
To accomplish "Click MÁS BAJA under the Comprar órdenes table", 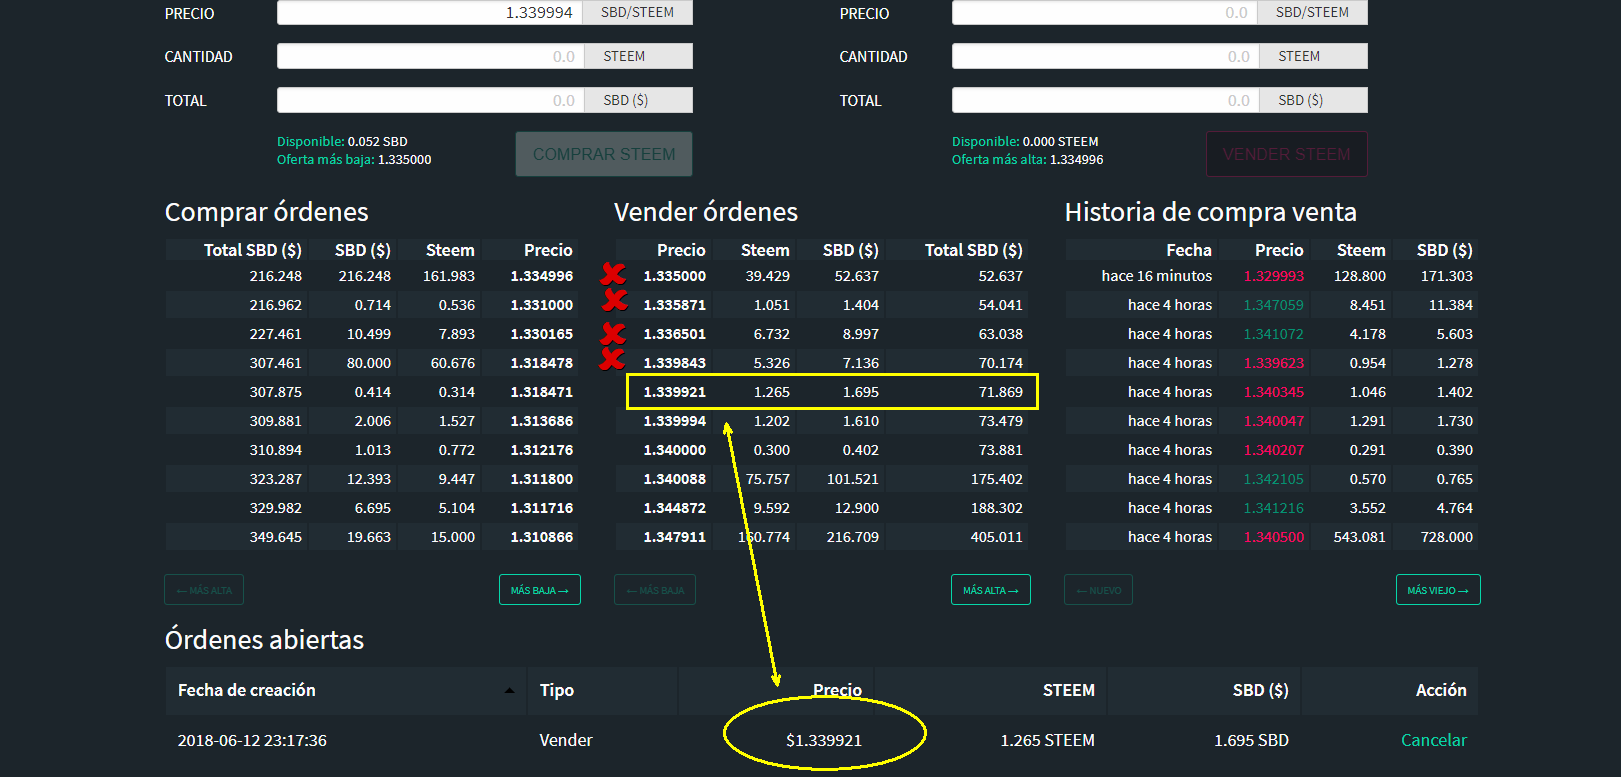I will point(540,590).
